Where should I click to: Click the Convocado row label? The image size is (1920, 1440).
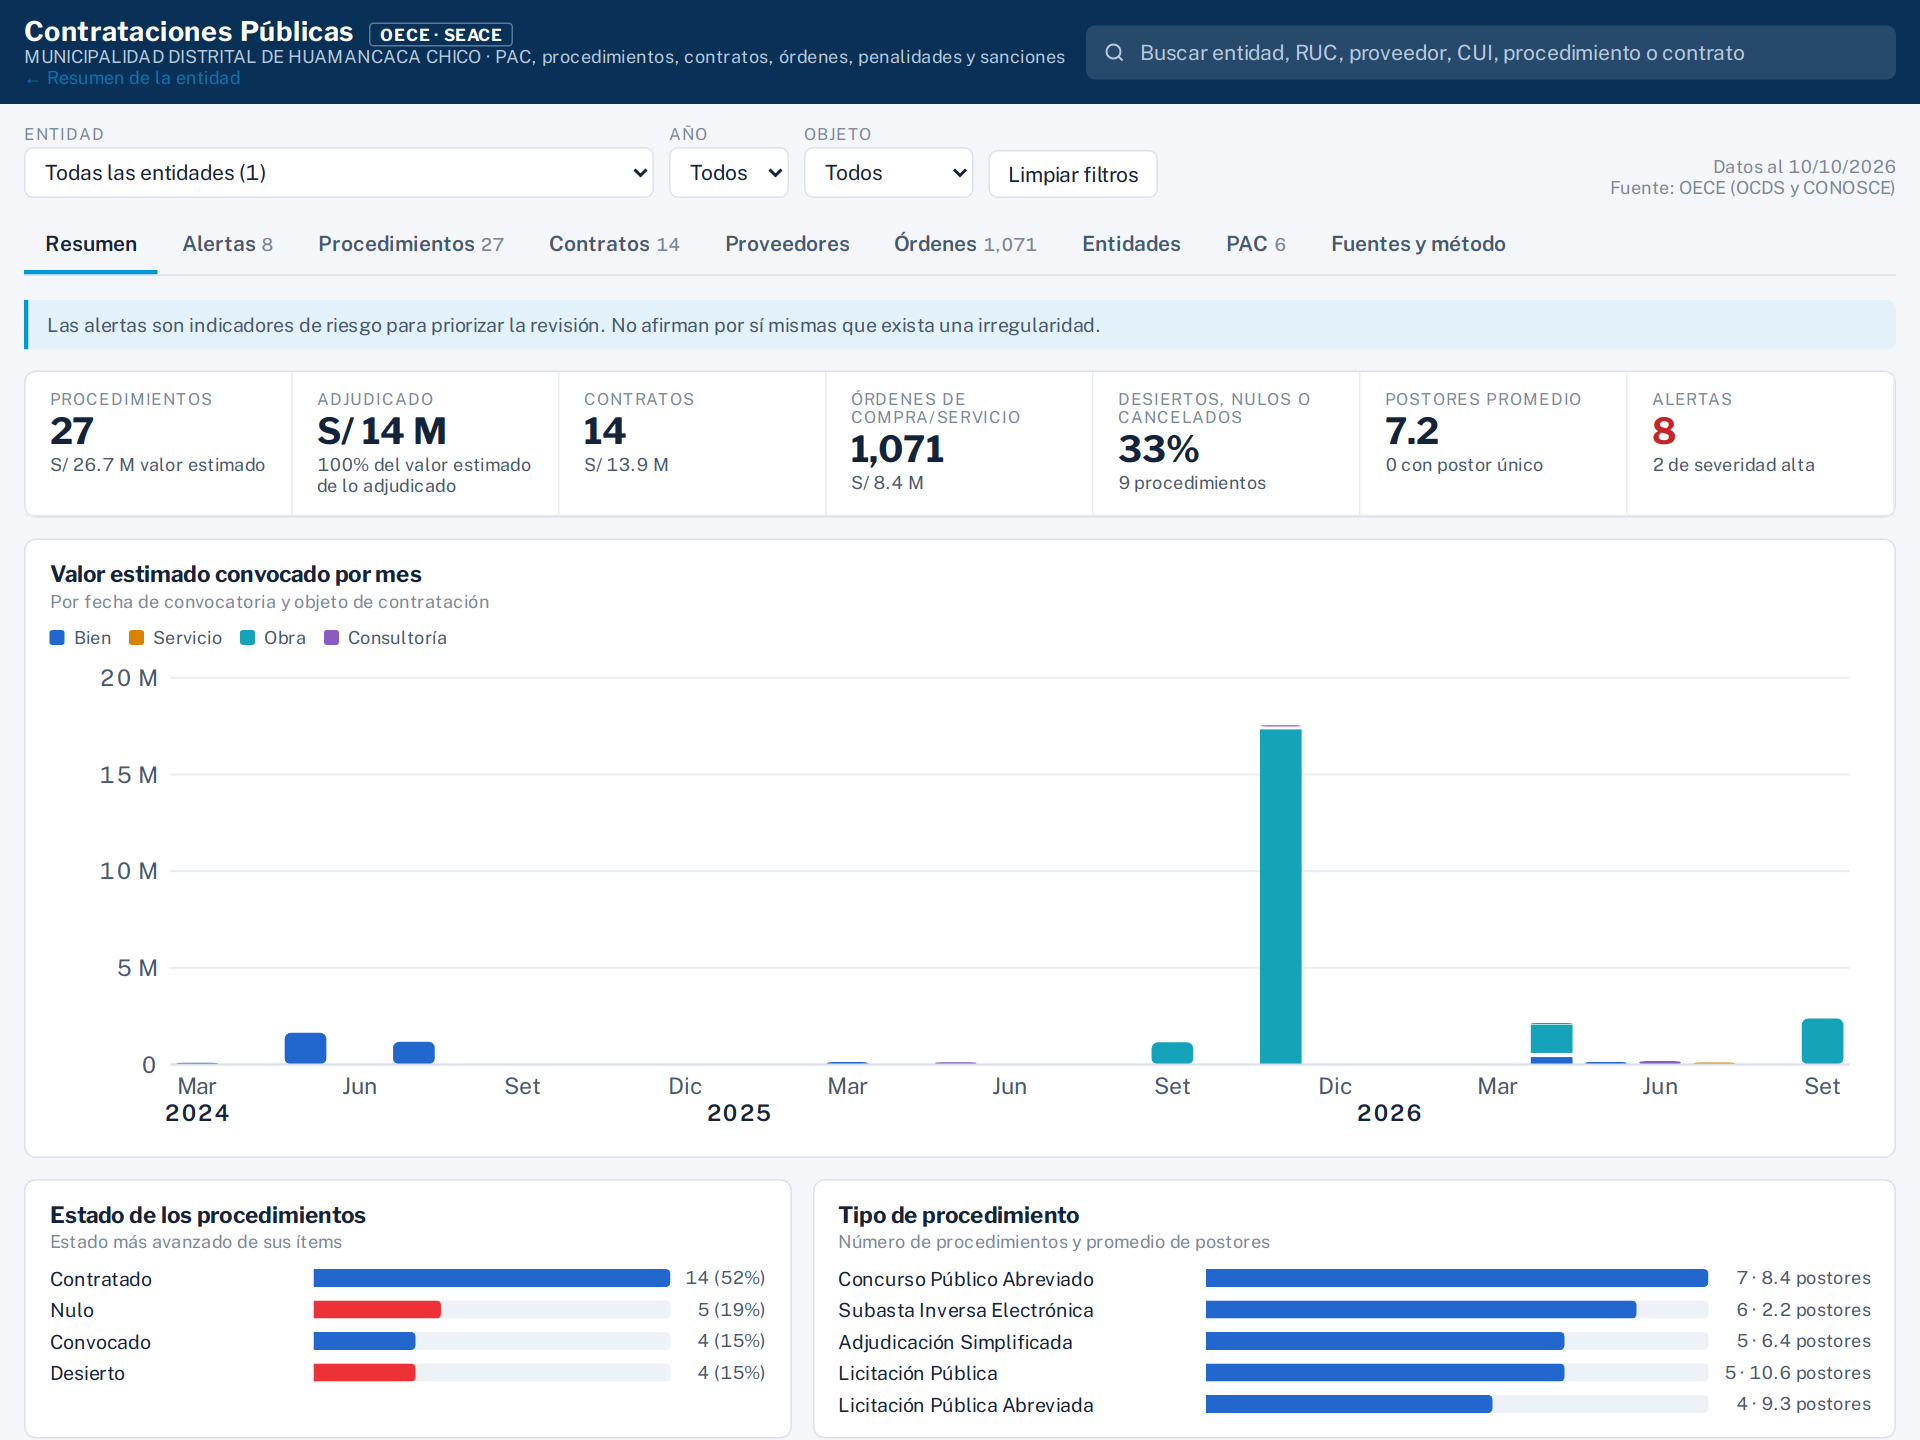(100, 1342)
